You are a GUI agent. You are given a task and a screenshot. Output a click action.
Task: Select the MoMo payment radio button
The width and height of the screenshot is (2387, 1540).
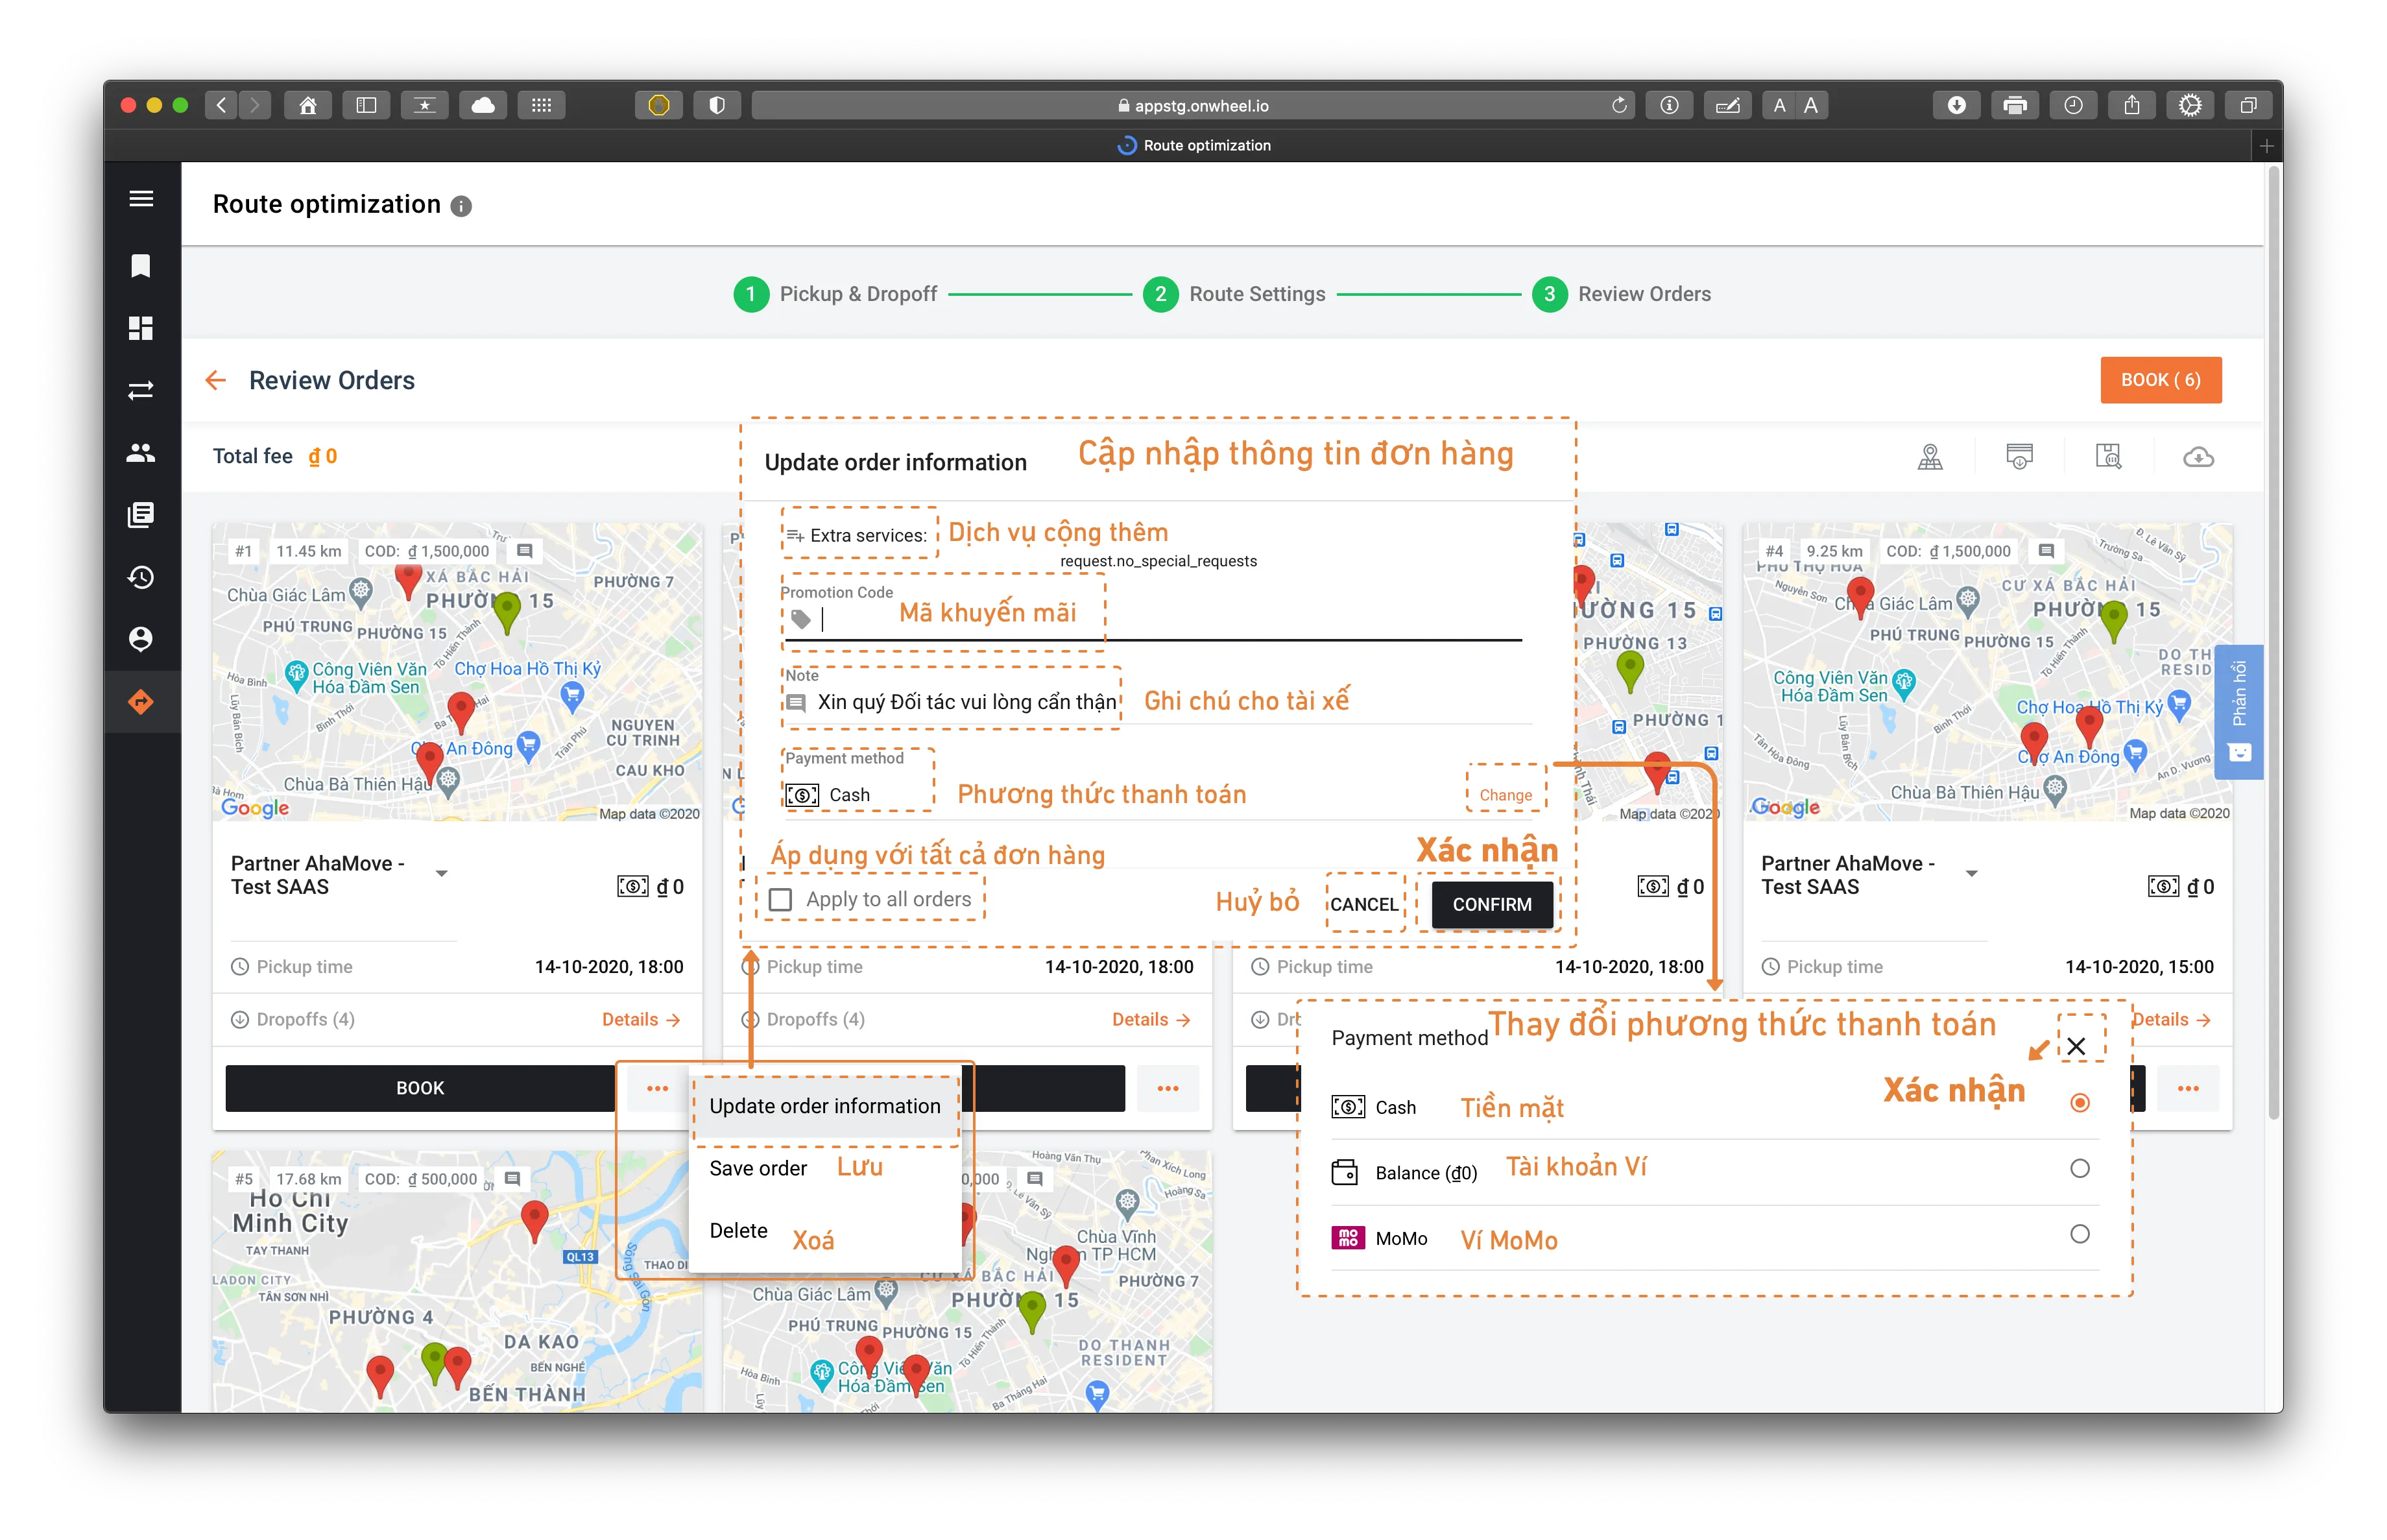click(x=2080, y=1235)
